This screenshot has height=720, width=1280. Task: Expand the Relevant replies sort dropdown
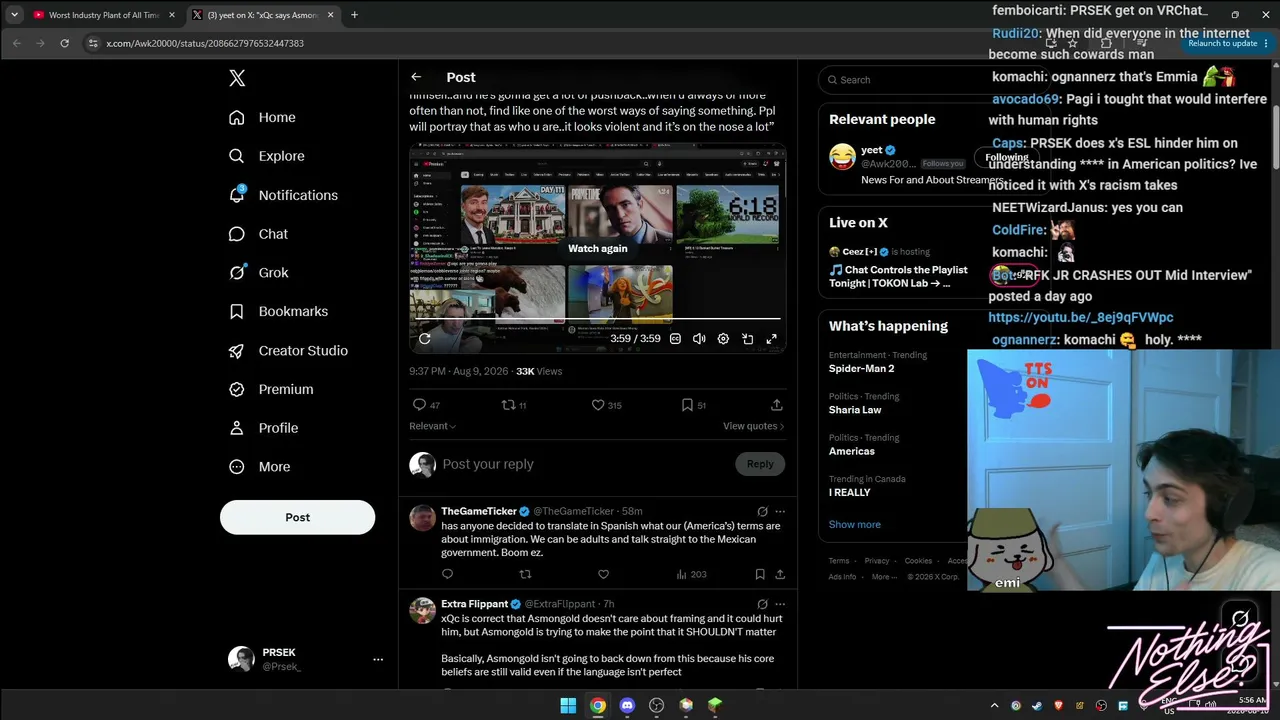point(432,426)
